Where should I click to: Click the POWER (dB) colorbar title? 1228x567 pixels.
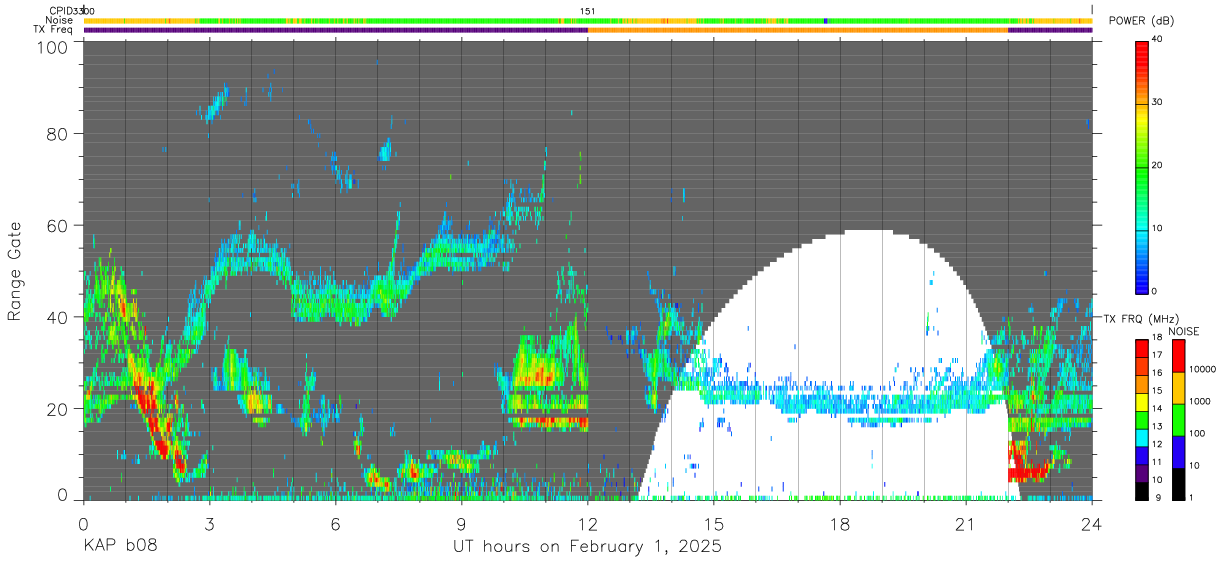coord(1142,21)
